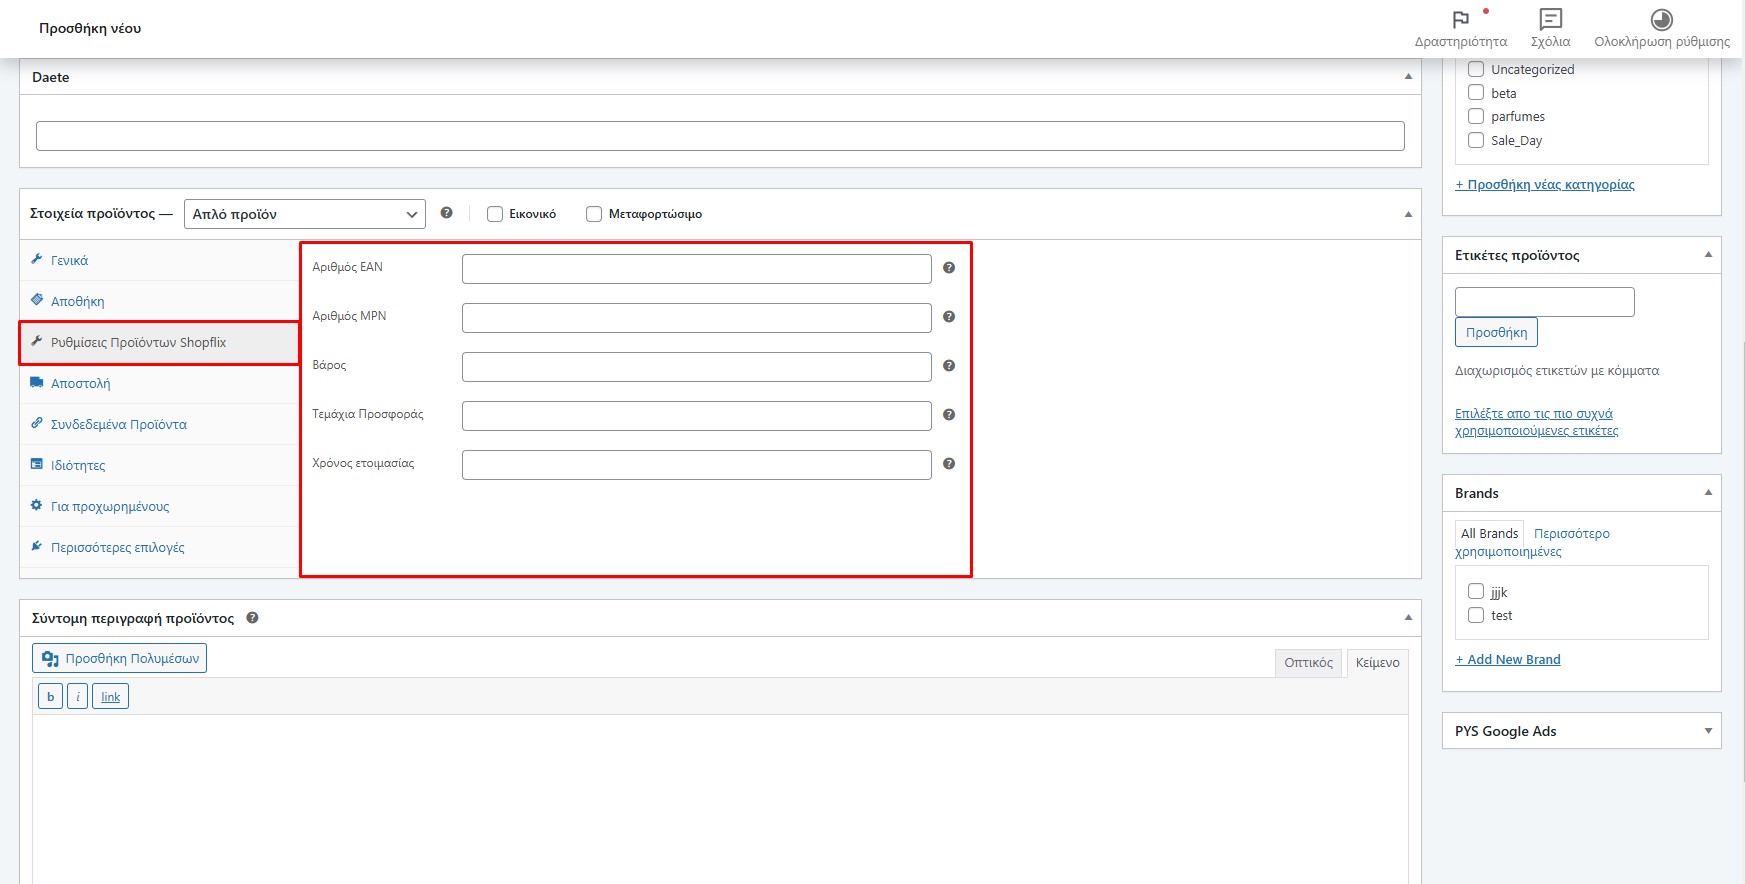Open the Σχόλια notes icon

click(x=1550, y=20)
